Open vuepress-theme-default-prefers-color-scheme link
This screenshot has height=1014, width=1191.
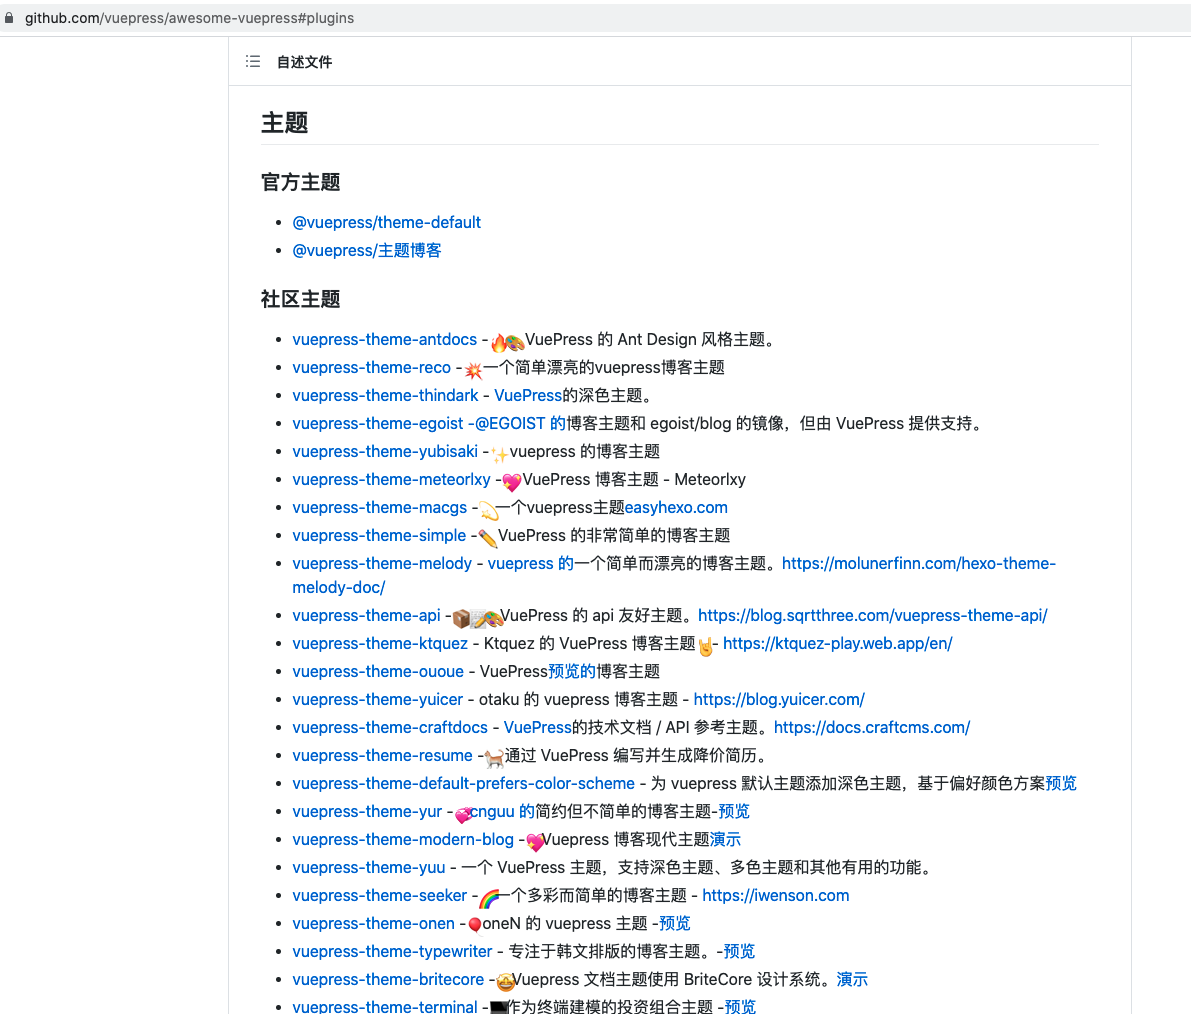coord(463,785)
